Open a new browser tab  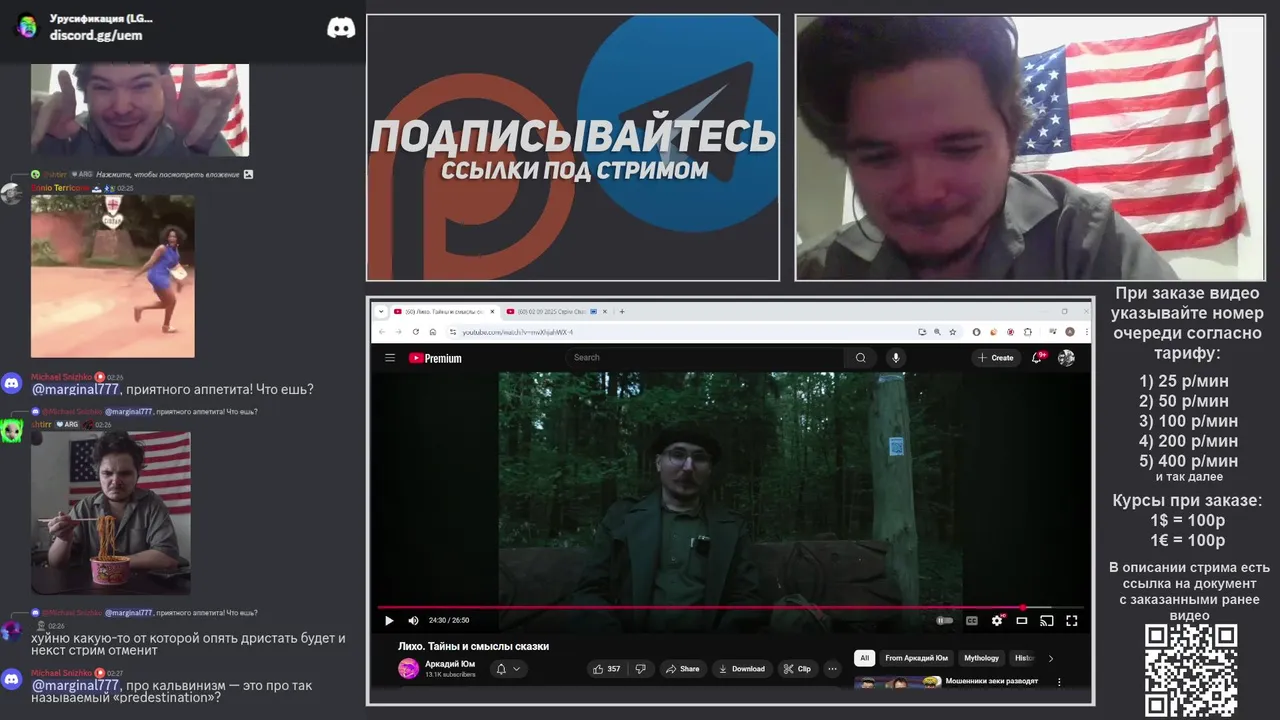coord(622,311)
